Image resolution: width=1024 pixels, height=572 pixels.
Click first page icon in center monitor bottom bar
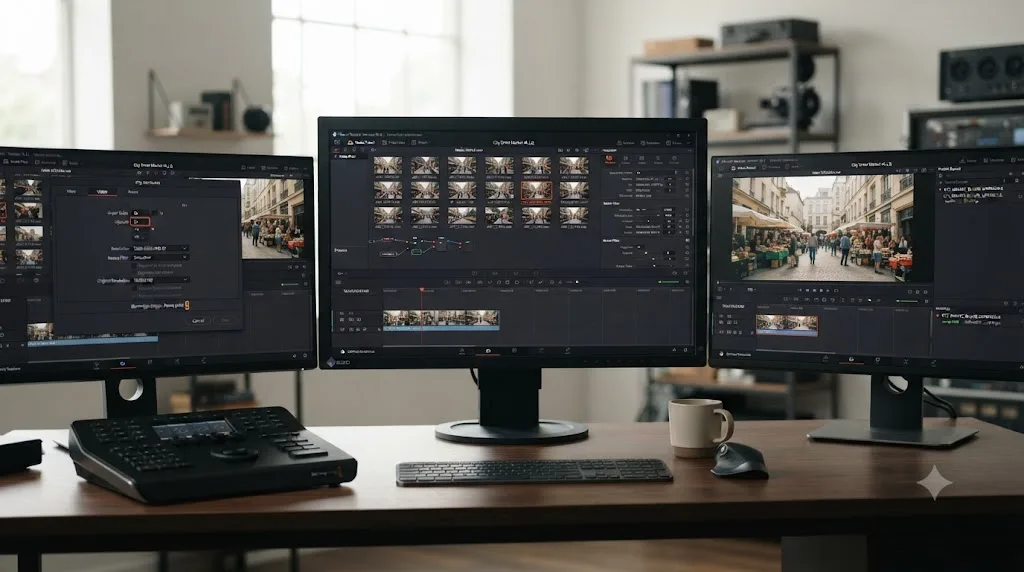pyautogui.click(x=462, y=351)
